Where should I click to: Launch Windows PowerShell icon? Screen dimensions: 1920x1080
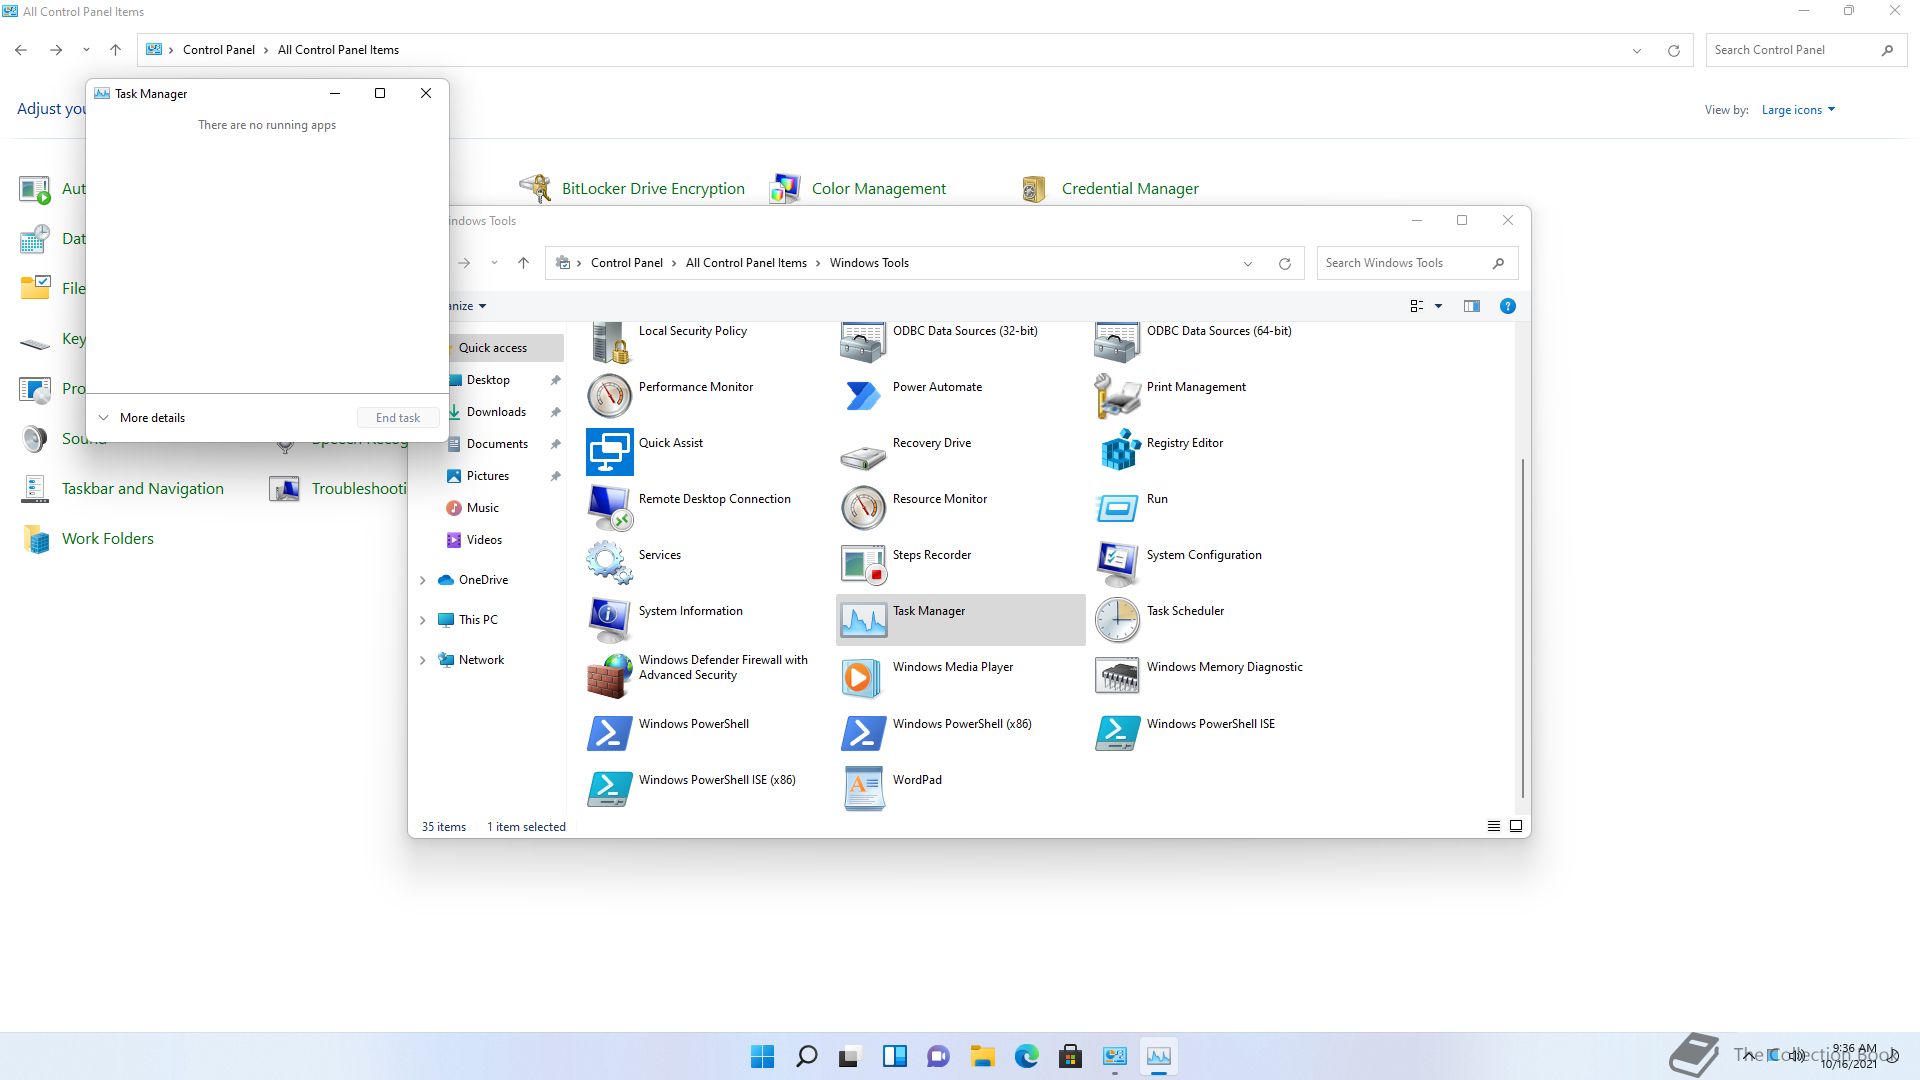tap(610, 733)
